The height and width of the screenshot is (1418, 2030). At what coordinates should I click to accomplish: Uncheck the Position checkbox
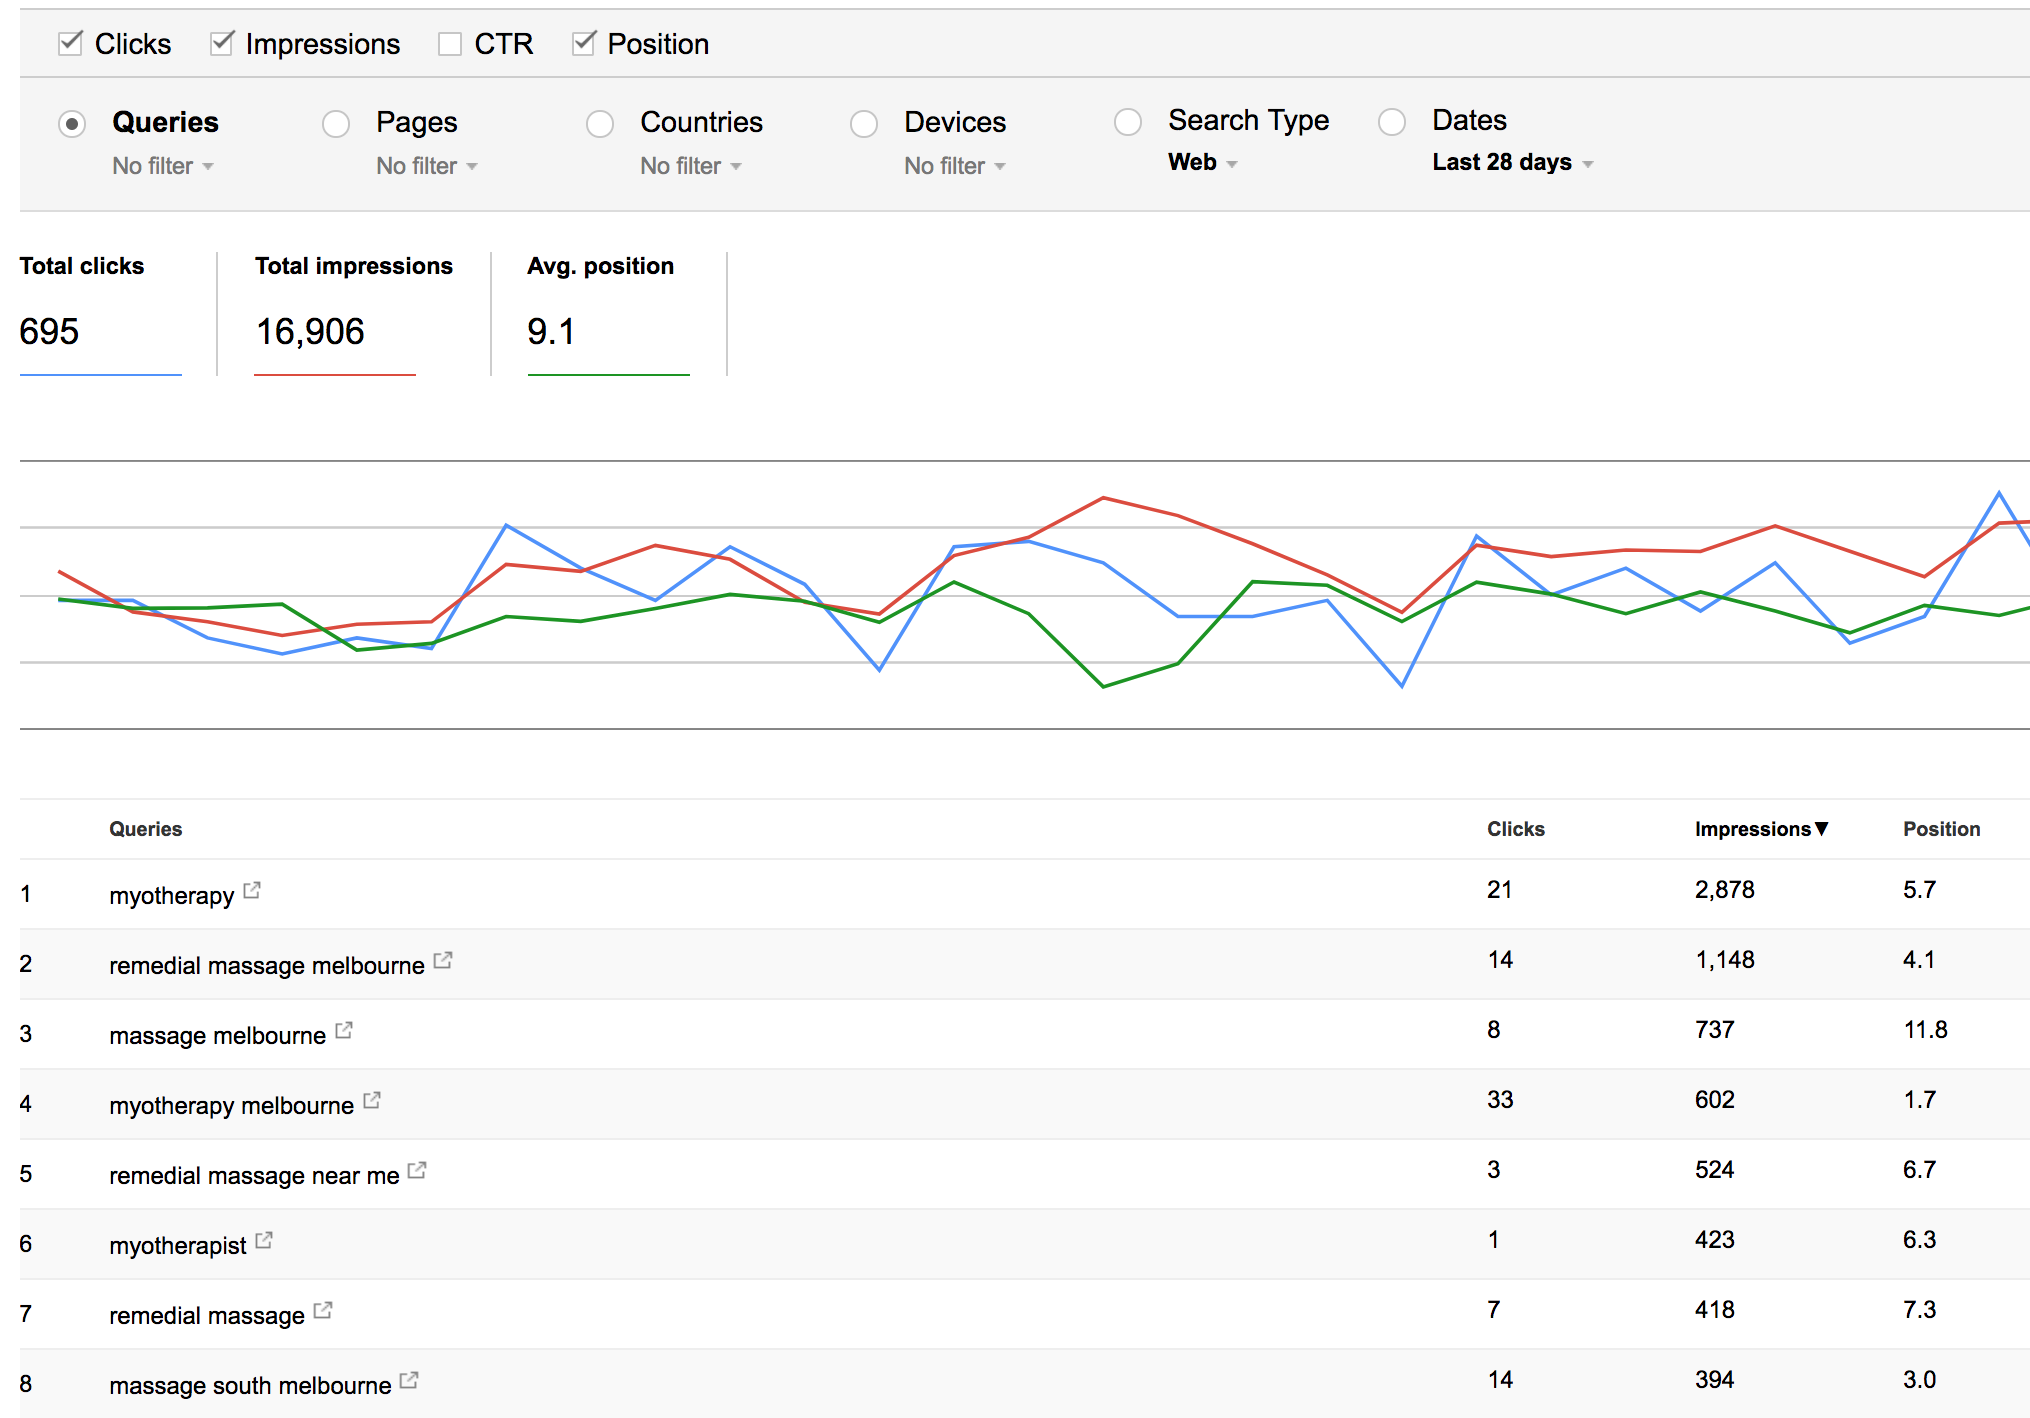click(x=584, y=43)
